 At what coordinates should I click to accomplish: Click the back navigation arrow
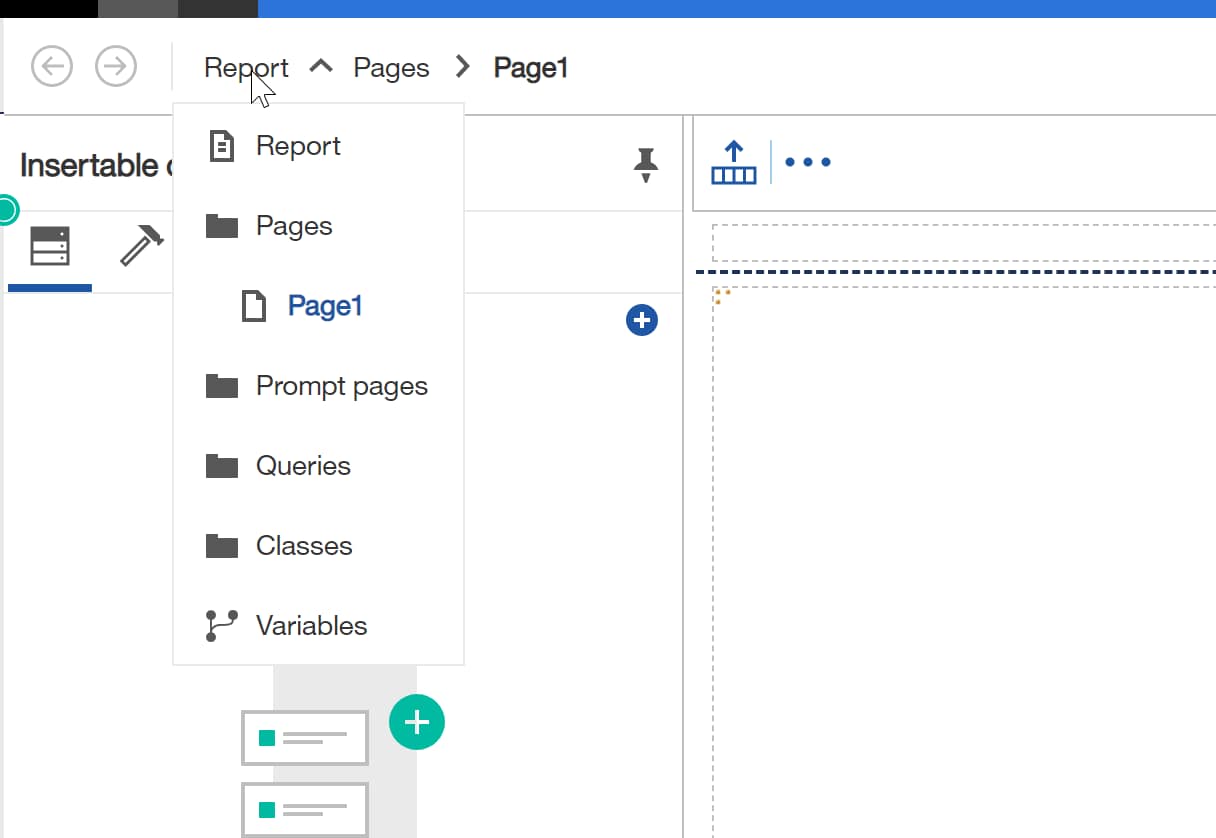(51, 67)
